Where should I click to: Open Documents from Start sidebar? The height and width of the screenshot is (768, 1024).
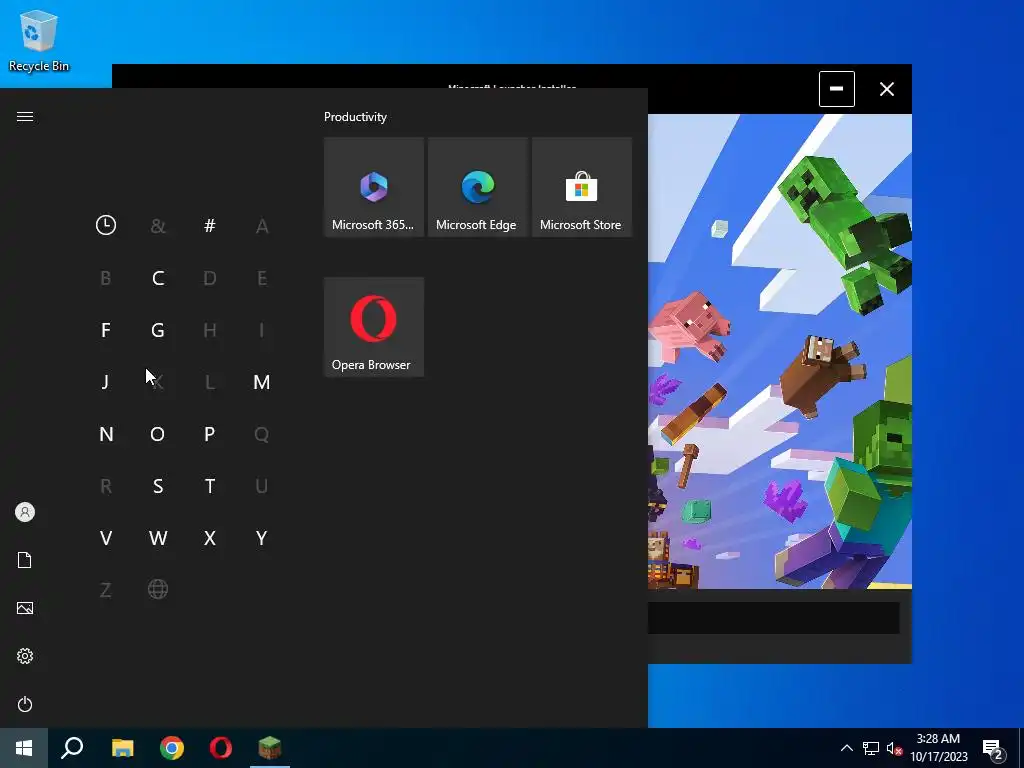tap(25, 560)
